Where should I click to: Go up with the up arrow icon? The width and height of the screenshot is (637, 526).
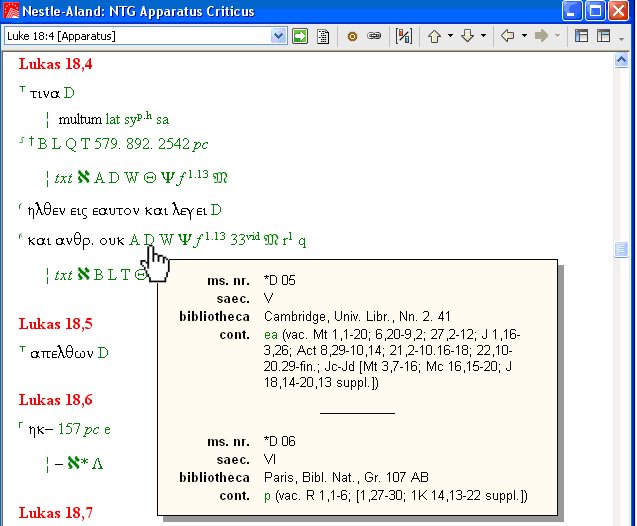coord(435,36)
